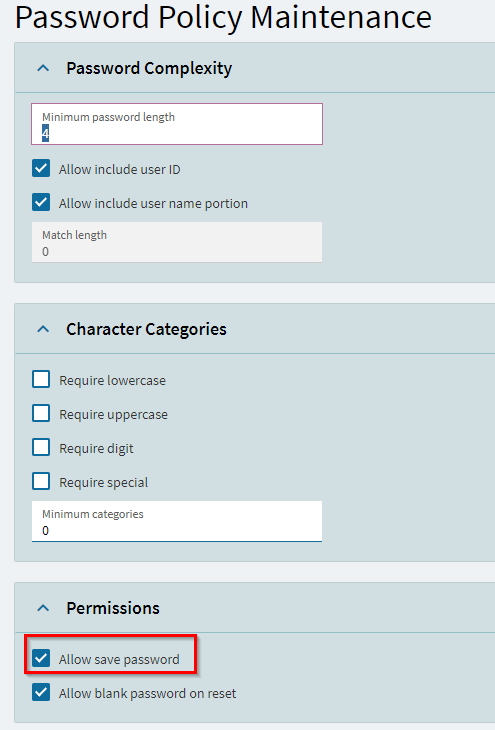The width and height of the screenshot is (495, 730).
Task: Click the disabled Match length field
Action: pyautogui.click(x=177, y=242)
